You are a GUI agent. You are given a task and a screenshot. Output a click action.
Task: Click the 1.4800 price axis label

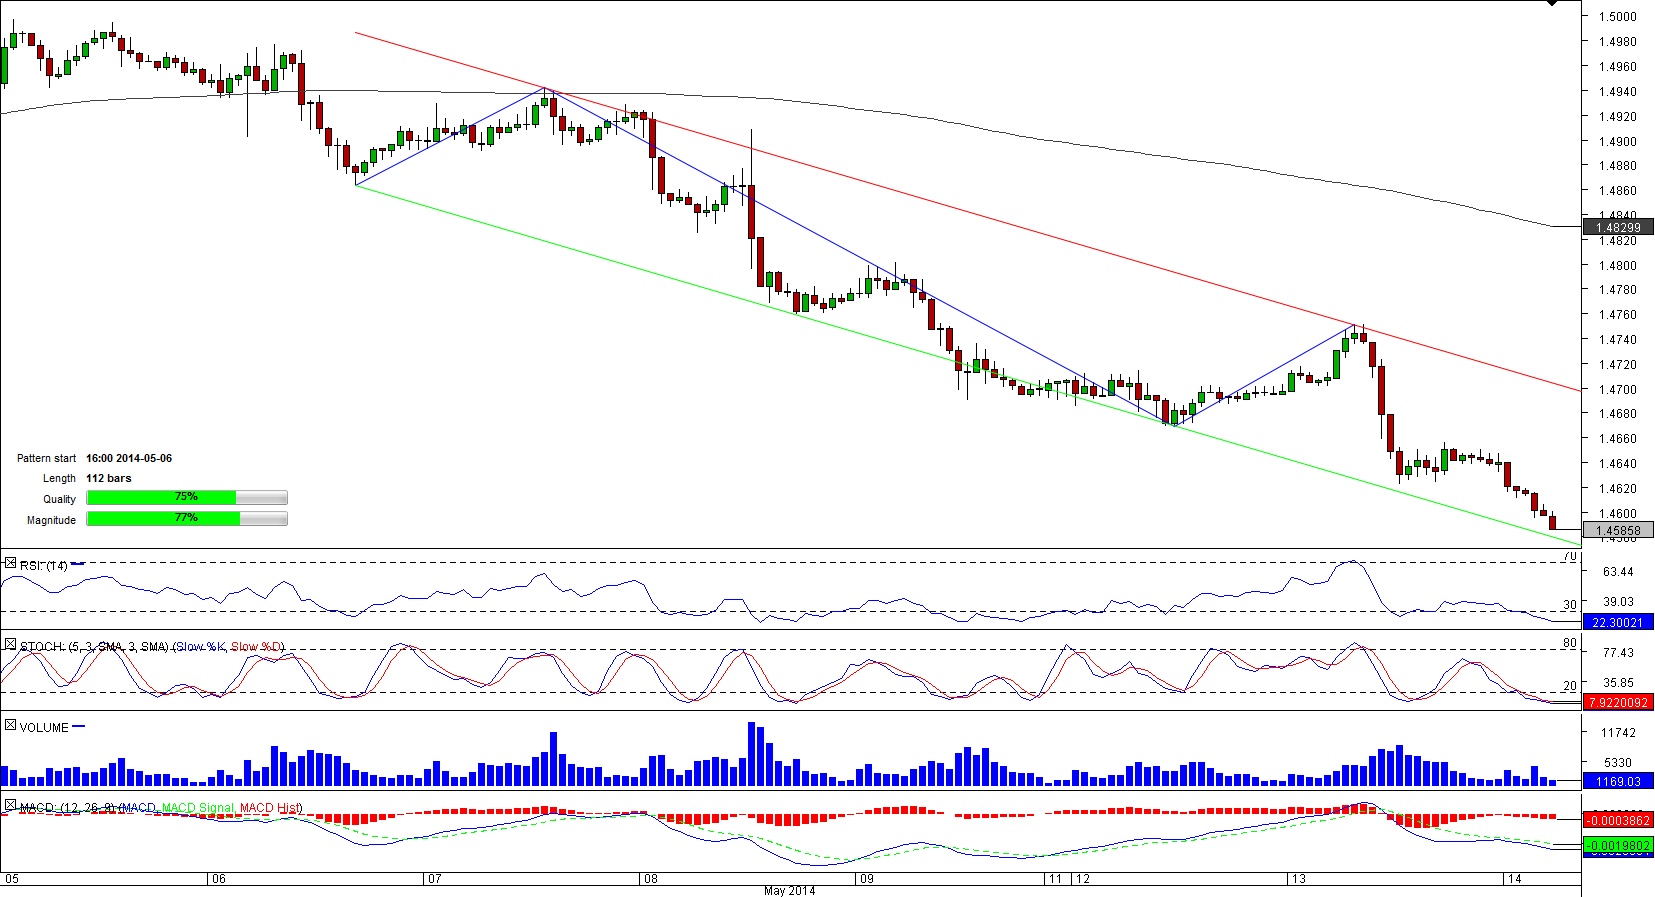point(1617,266)
